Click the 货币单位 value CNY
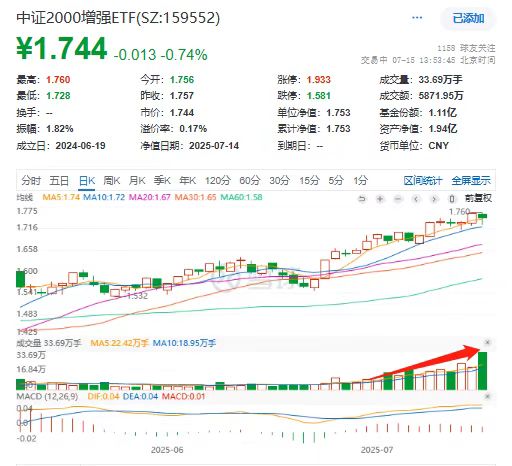The width and height of the screenshot is (512, 466). tap(438, 146)
